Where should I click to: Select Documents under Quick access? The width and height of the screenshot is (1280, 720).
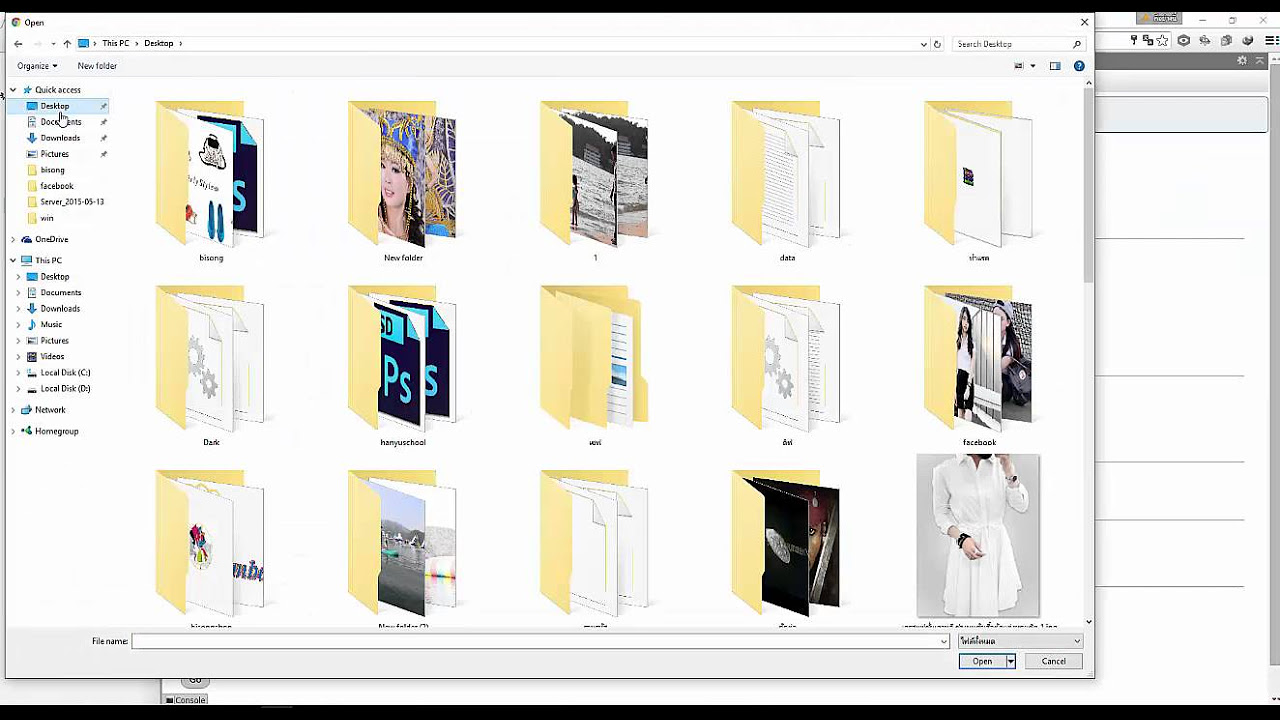tap(60, 122)
